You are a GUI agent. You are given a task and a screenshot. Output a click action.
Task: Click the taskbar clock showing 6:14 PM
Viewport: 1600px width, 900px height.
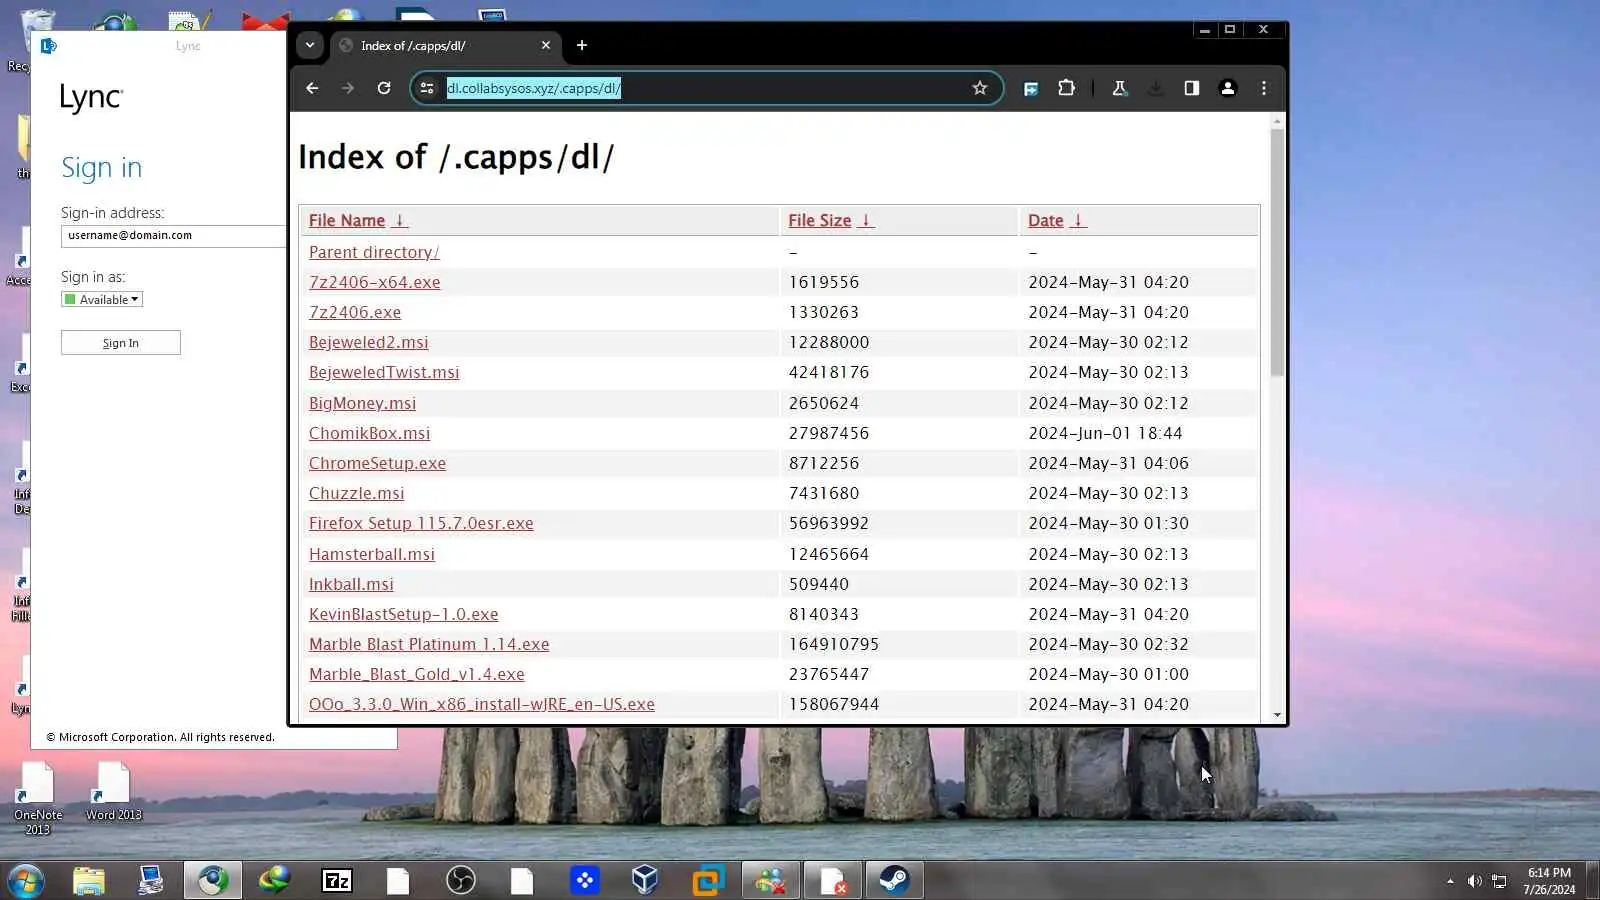click(1549, 881)
